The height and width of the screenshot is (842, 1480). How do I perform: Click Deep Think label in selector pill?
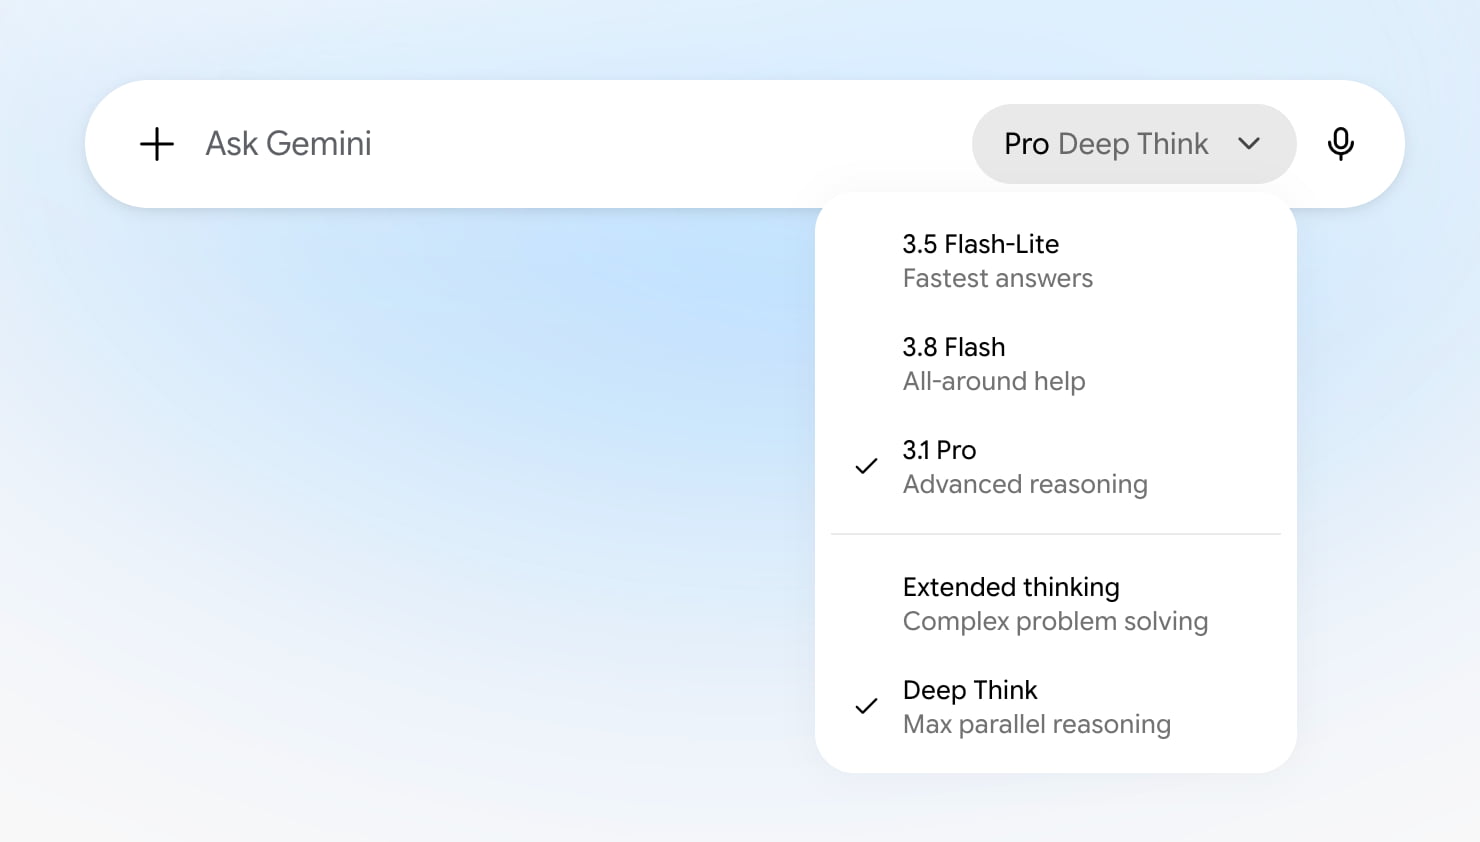pyautogui.click(x=1133, y=145)
